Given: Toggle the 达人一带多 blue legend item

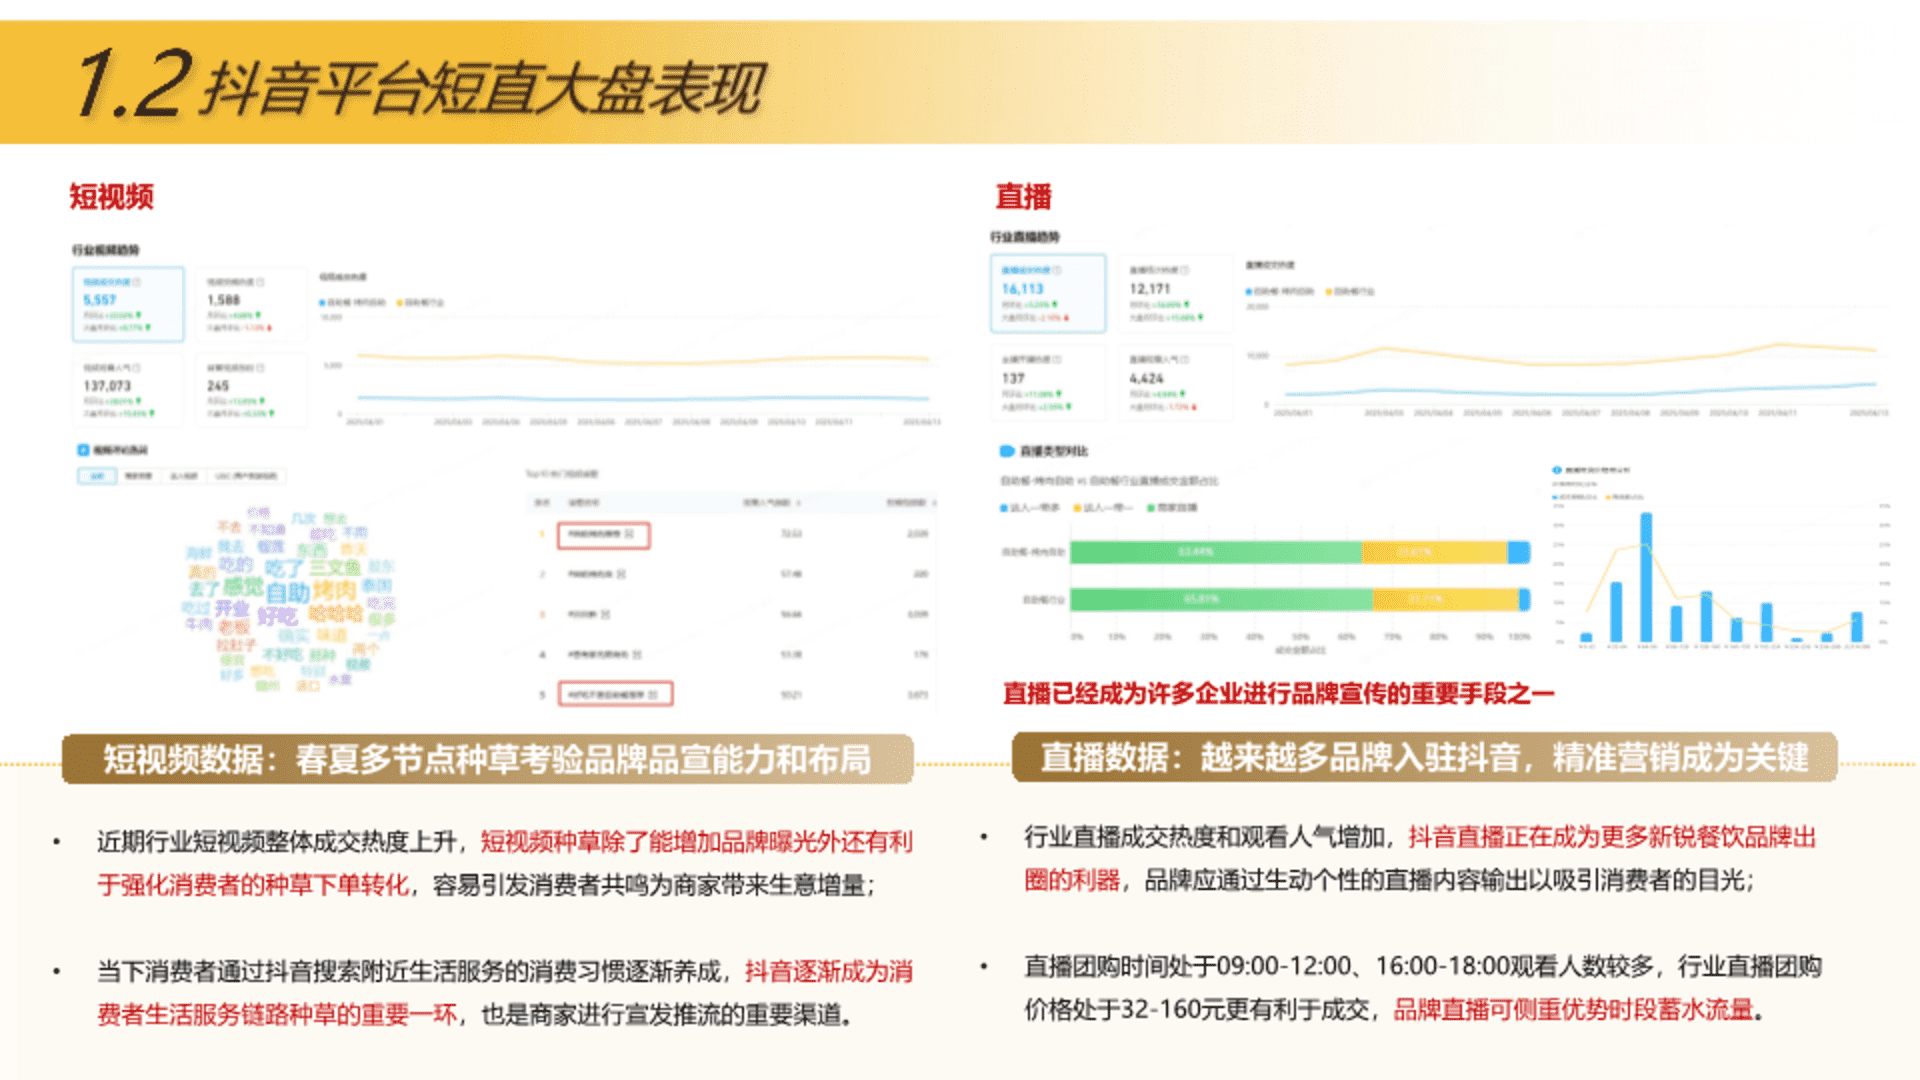Looking at the screenshot, I should click(x=1030, y=508).
